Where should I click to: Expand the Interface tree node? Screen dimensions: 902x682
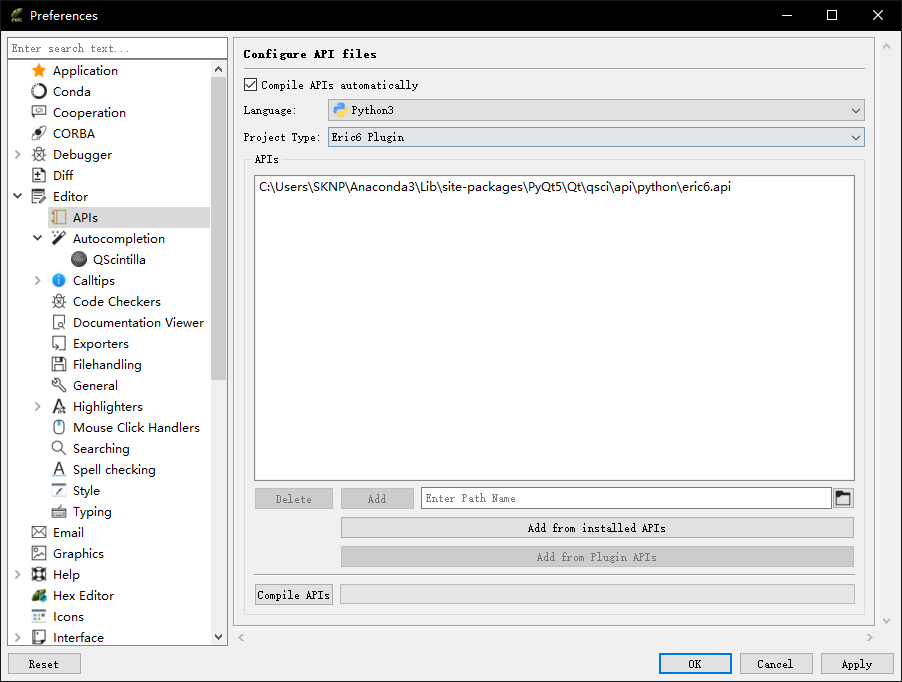click(x=17, y=637)
